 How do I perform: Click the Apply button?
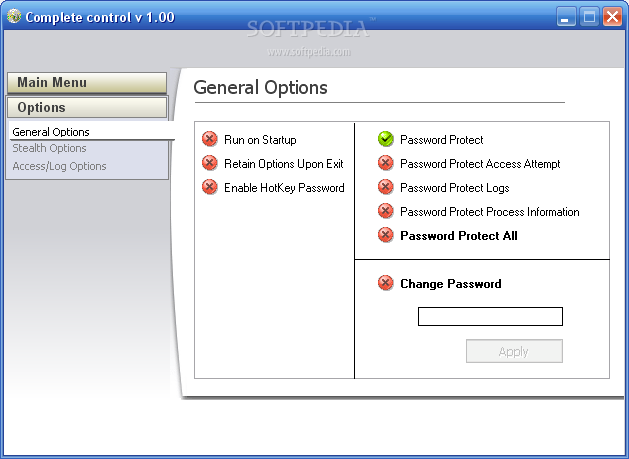pos(514,351)
